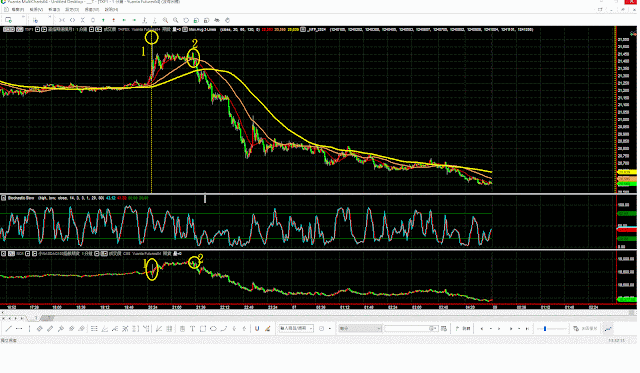
Task: Click the horizontal chart scrollbar
Action: point(318,312)
